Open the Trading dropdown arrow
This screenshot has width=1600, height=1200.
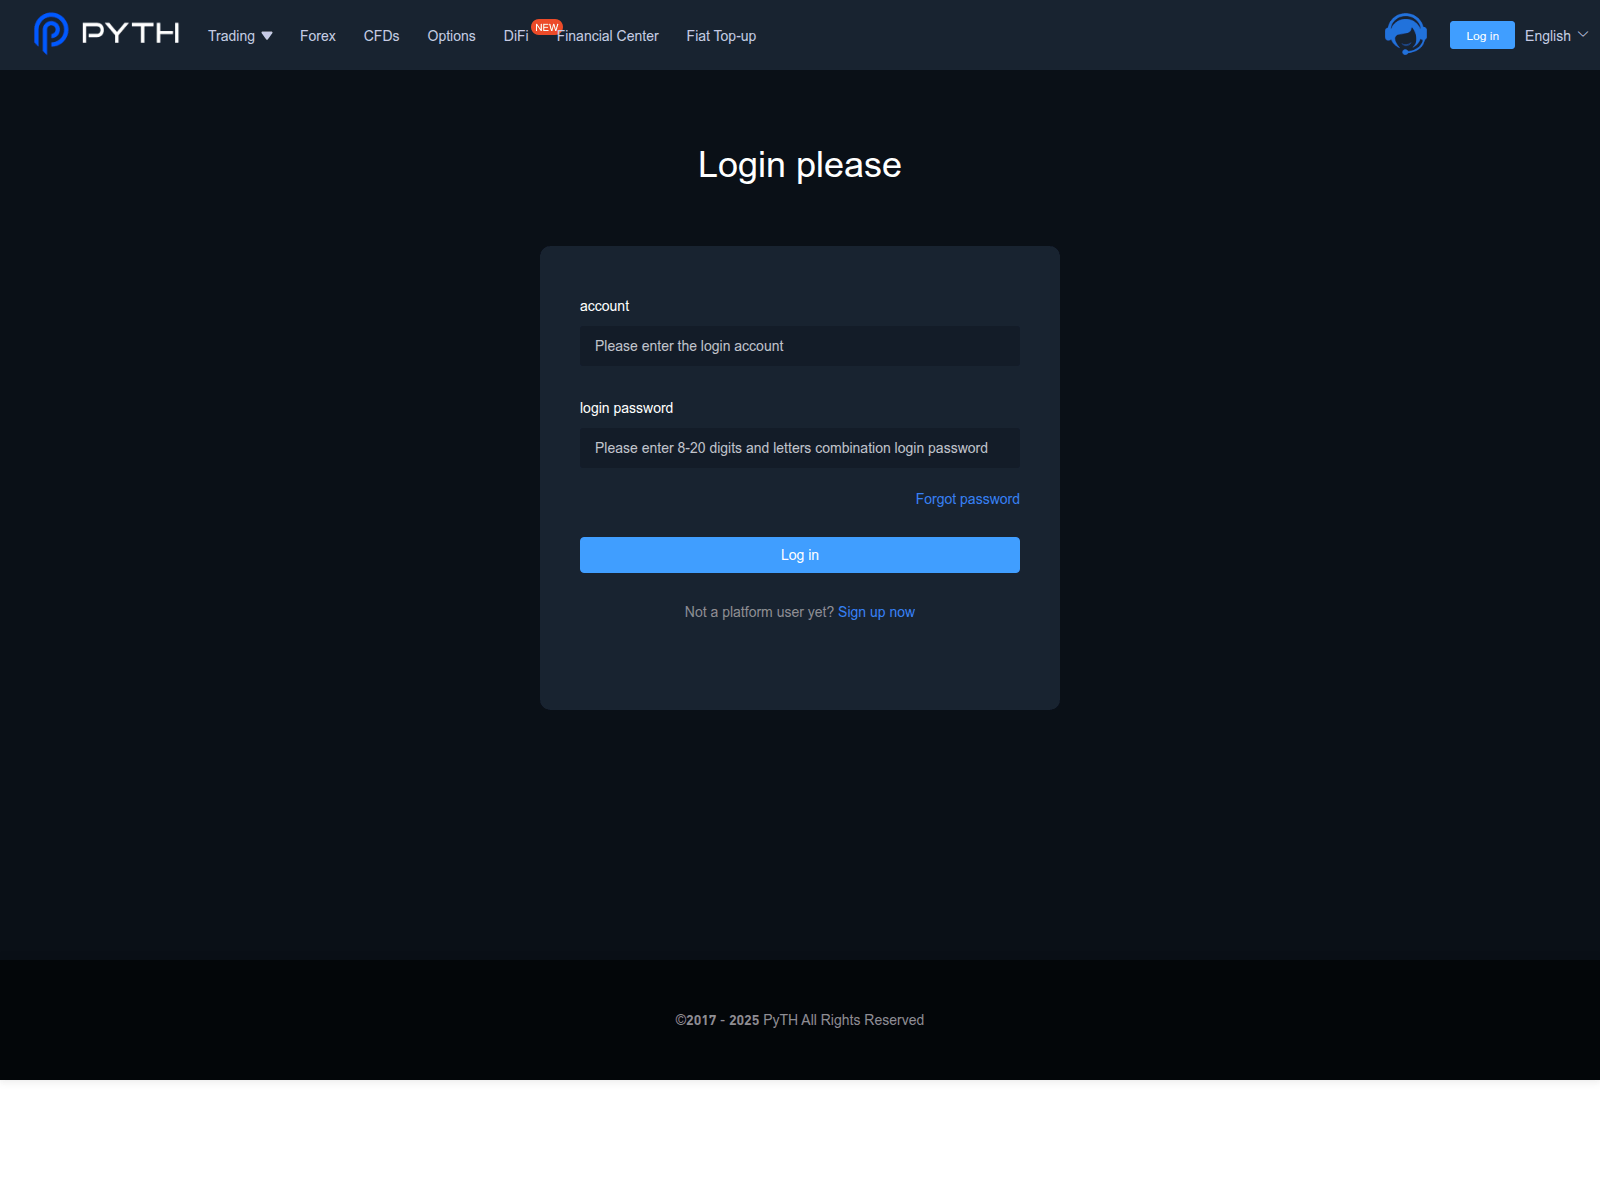click(x=266, y=36)
